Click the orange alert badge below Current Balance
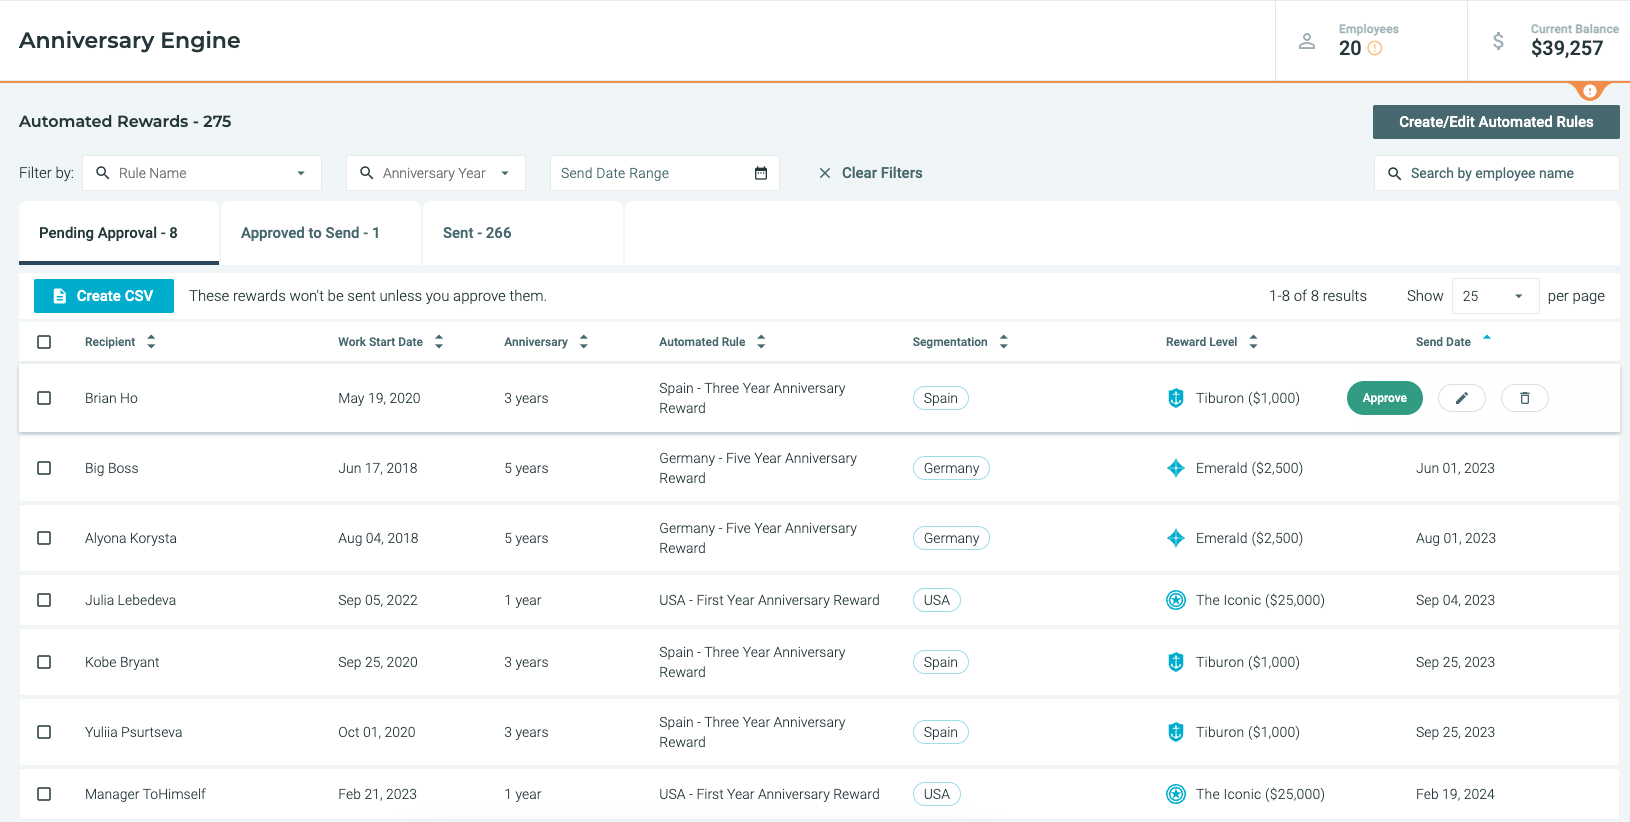 (1589, 91)
